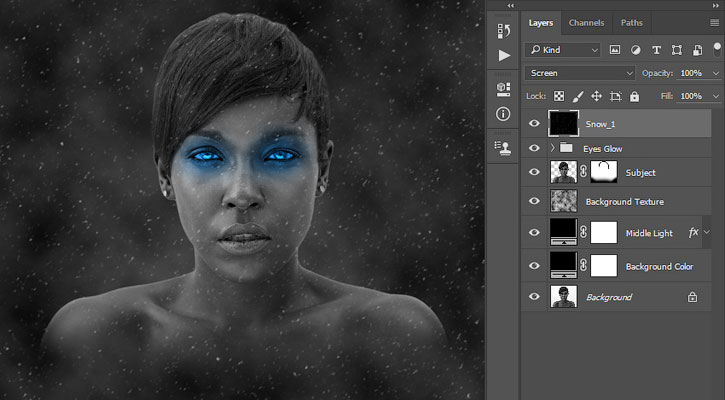Click the Middle Light fill color thumbnail
Viewport: 725px width, 400px height.
tap(564, 232)
